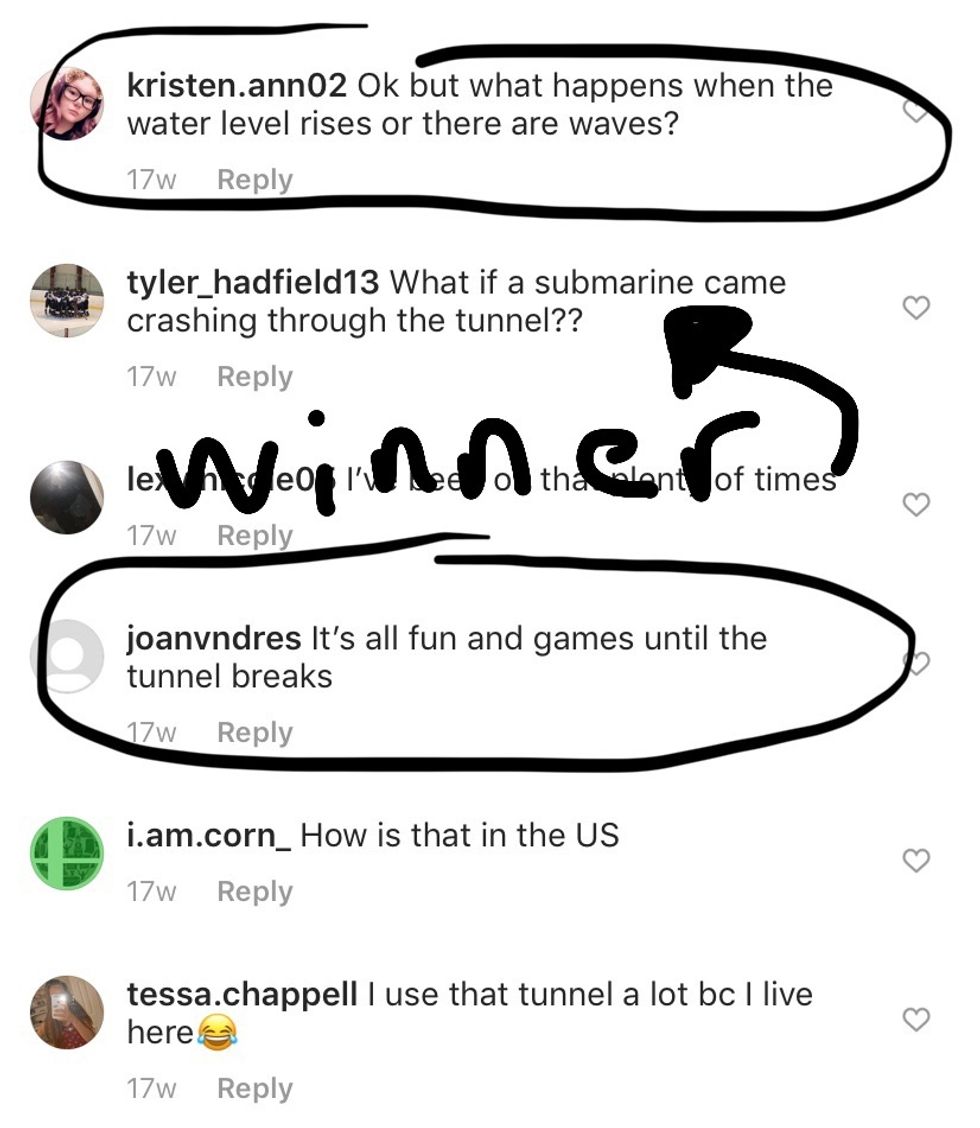Like i.am.corn_'s comment
This screenshot has width=980, height=1128.
click(x=916, y=860)
